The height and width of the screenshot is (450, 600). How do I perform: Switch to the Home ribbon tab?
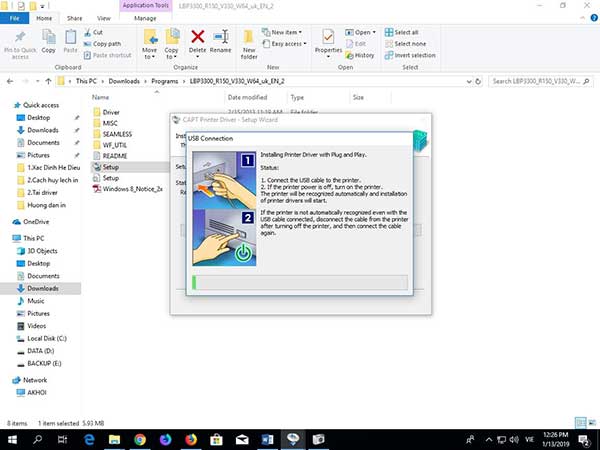tap(44, 18)
